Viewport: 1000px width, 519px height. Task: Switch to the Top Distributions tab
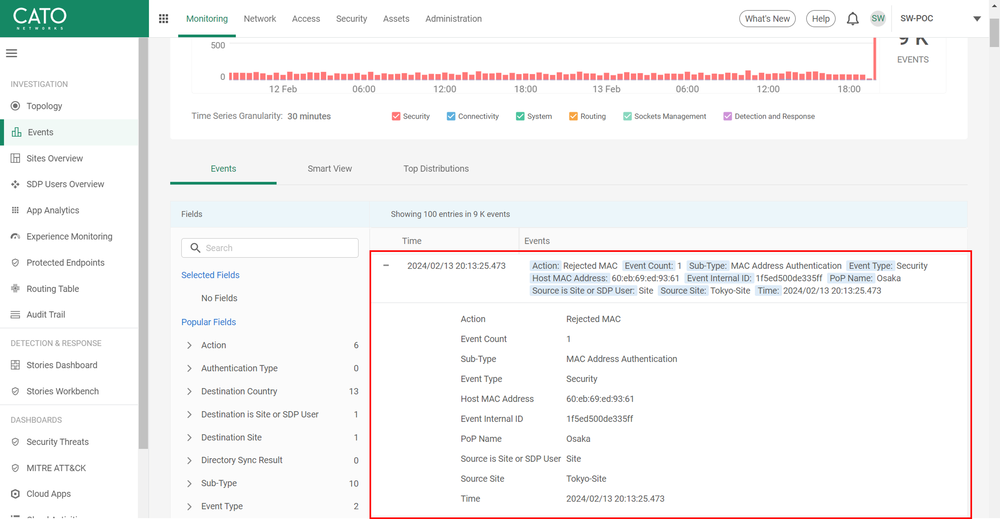436,168
